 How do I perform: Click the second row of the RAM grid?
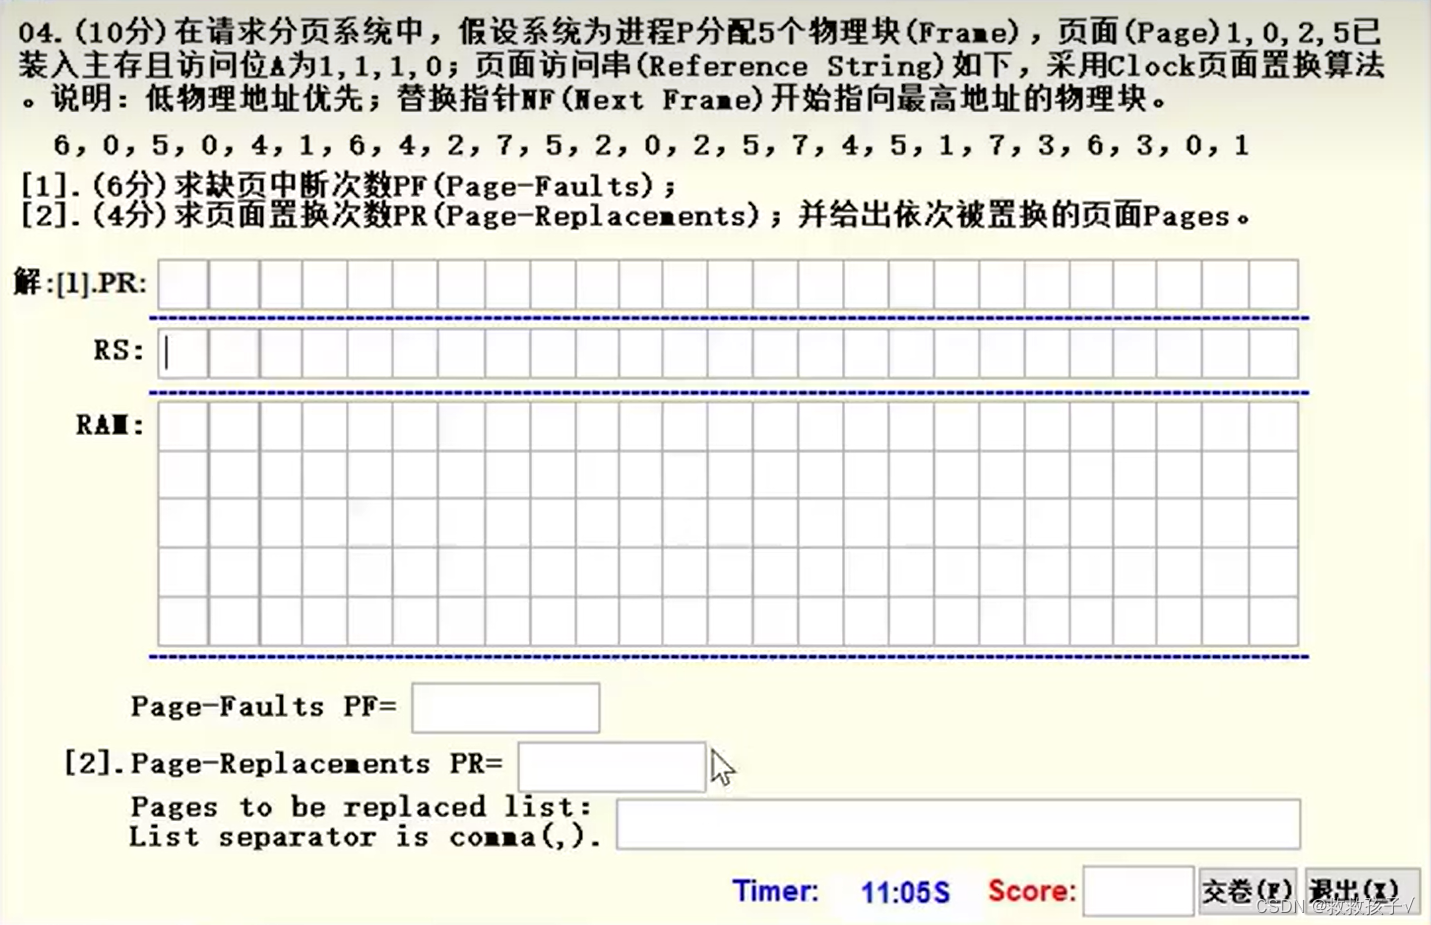(x=400, y=473)
